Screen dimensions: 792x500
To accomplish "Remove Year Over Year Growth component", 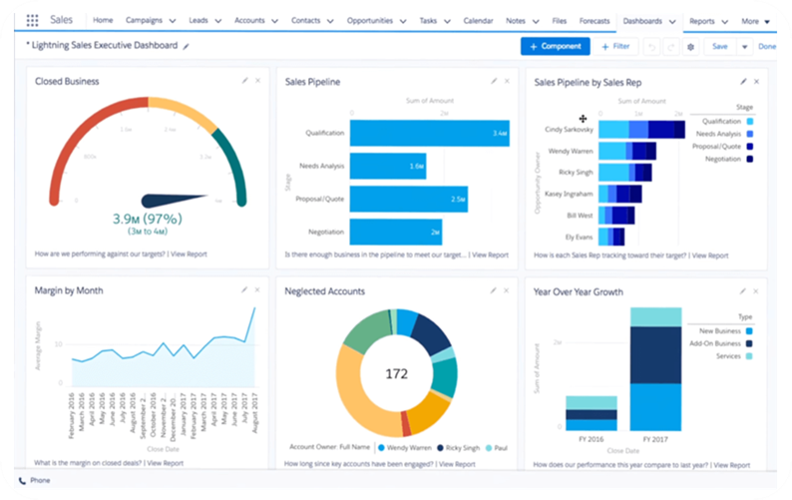I will click(x=756, y=291).
